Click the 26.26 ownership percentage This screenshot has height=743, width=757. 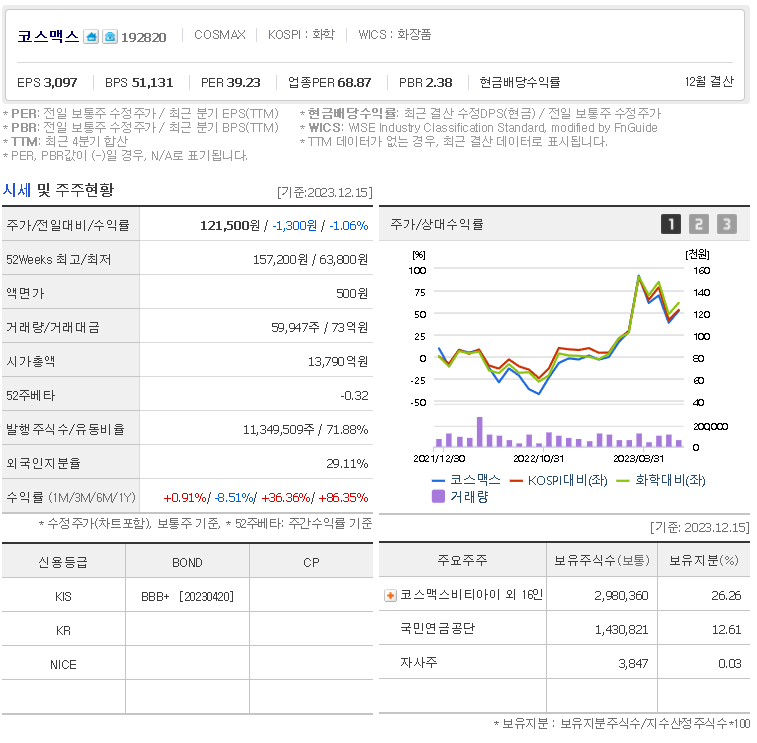click(x=726, y=596)
